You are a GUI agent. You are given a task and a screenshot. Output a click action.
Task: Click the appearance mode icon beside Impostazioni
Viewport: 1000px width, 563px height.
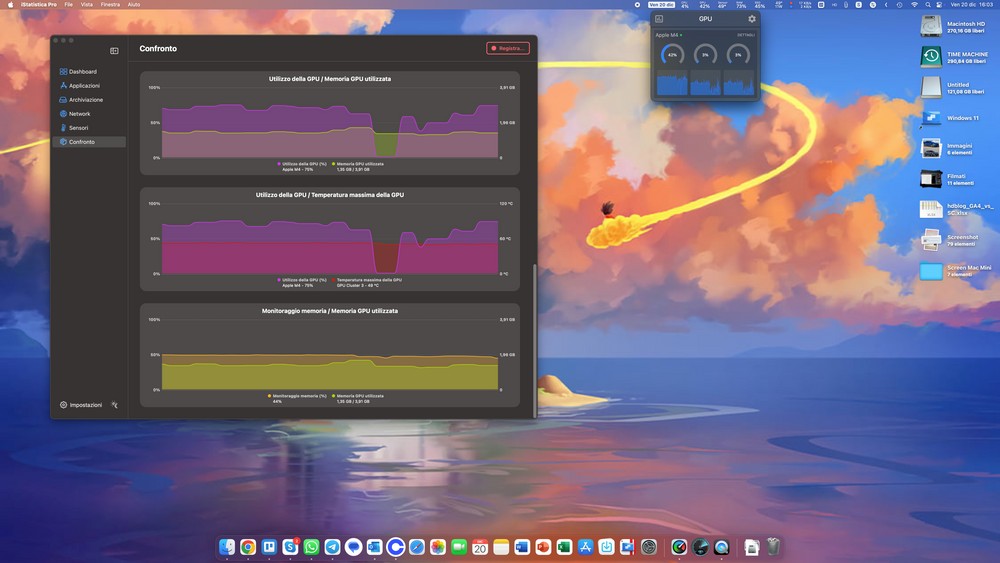point(115,405)
